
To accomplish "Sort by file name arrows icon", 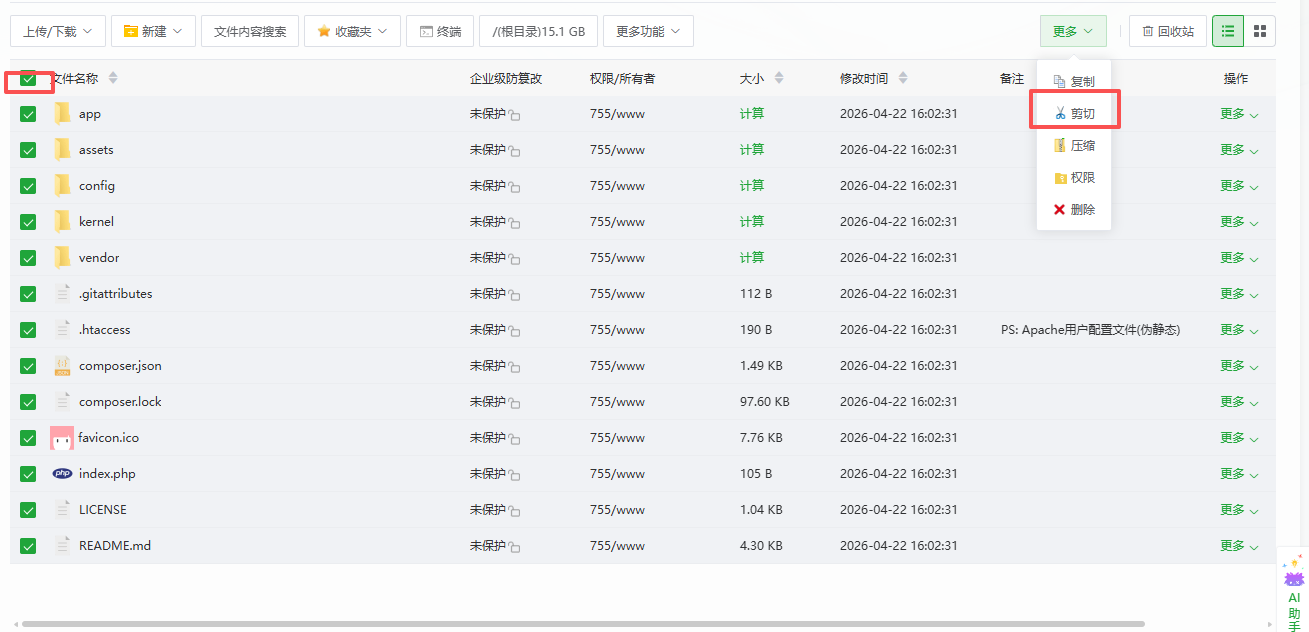I will (x=113, y=78).
